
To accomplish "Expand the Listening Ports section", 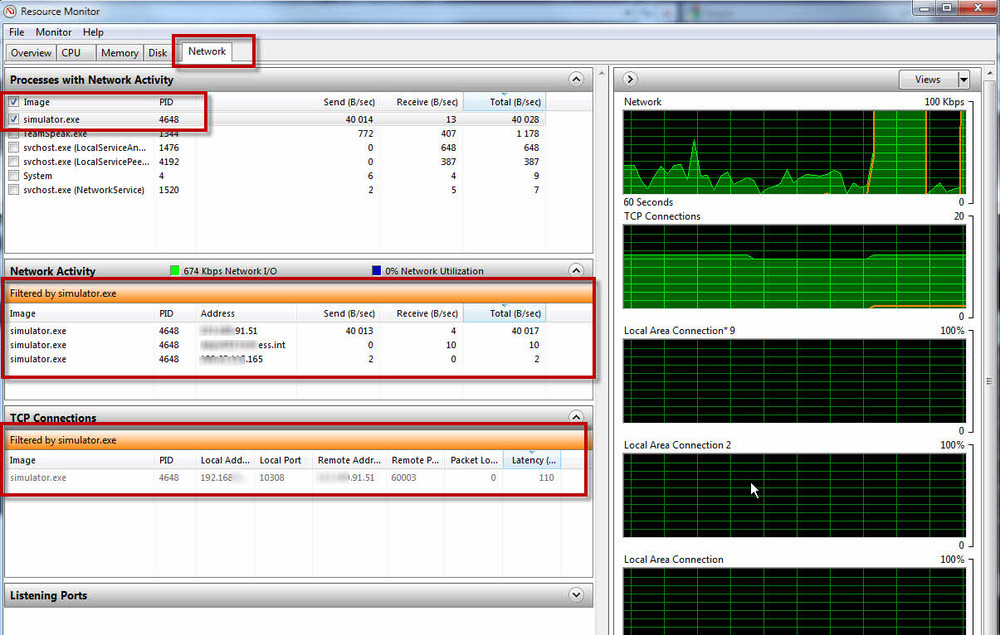I will 576,595.
